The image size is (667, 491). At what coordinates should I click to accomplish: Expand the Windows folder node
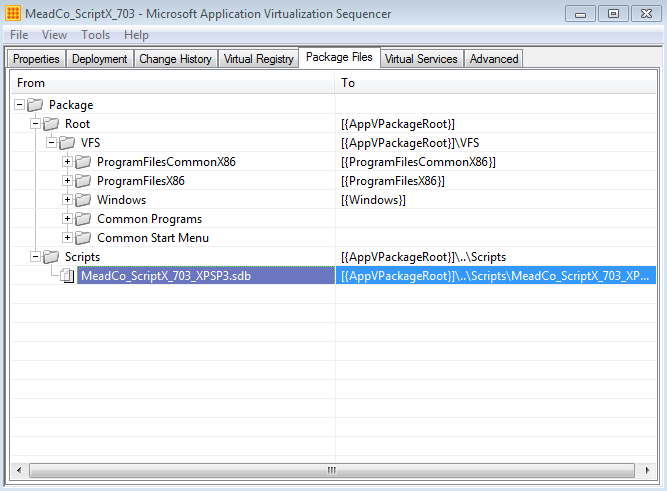[67, 199]
